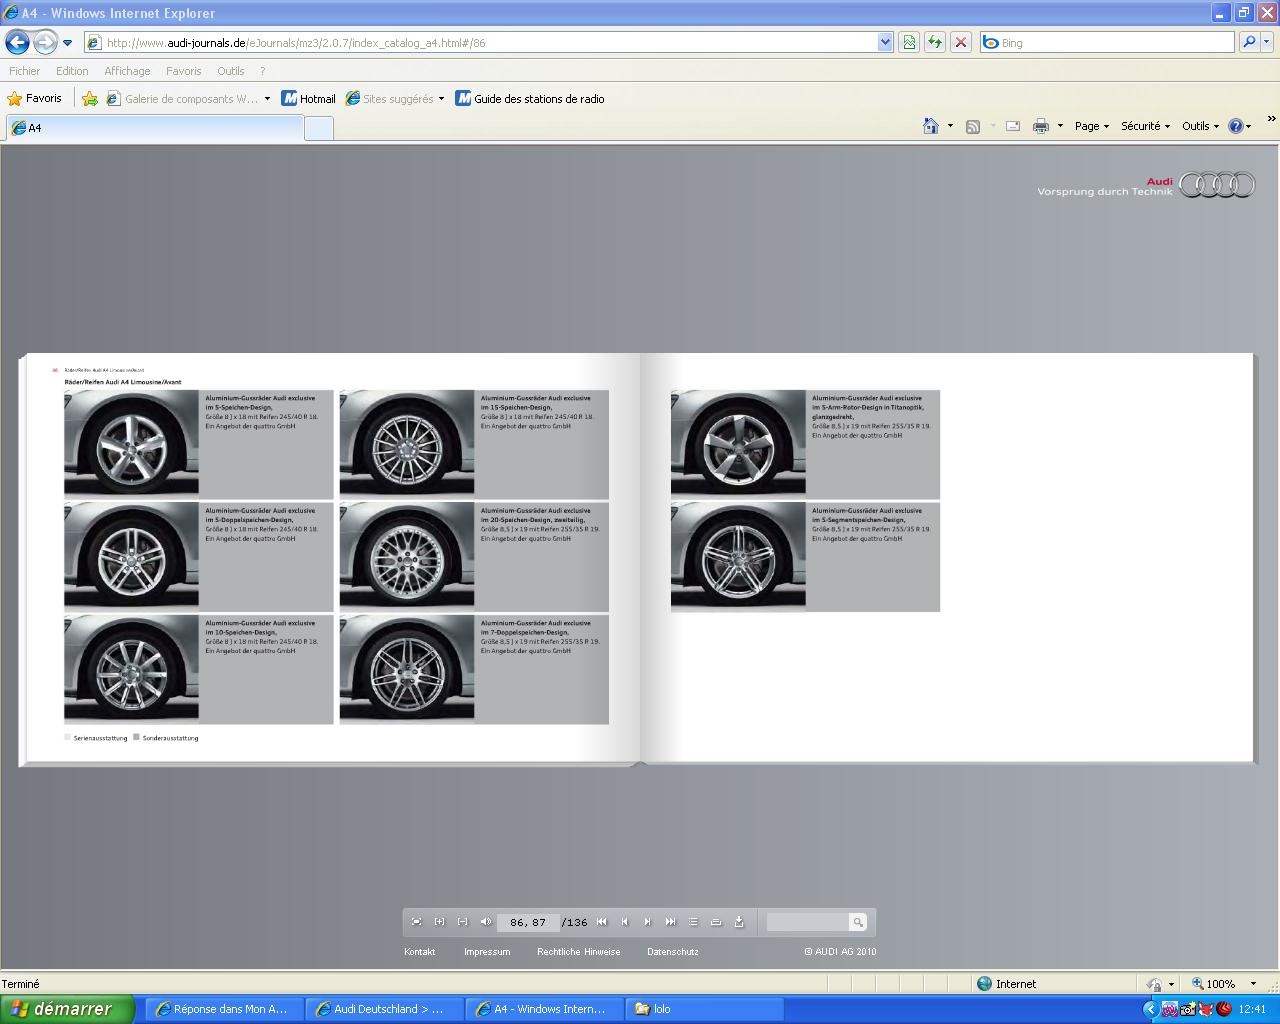Toggle compatibility view button in address bar

909,42
